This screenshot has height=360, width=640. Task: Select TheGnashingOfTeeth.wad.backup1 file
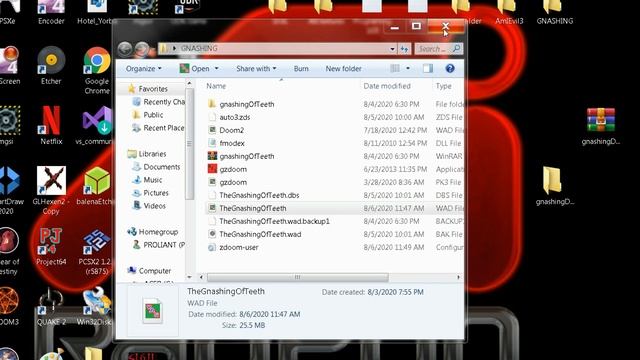point(335,221)
